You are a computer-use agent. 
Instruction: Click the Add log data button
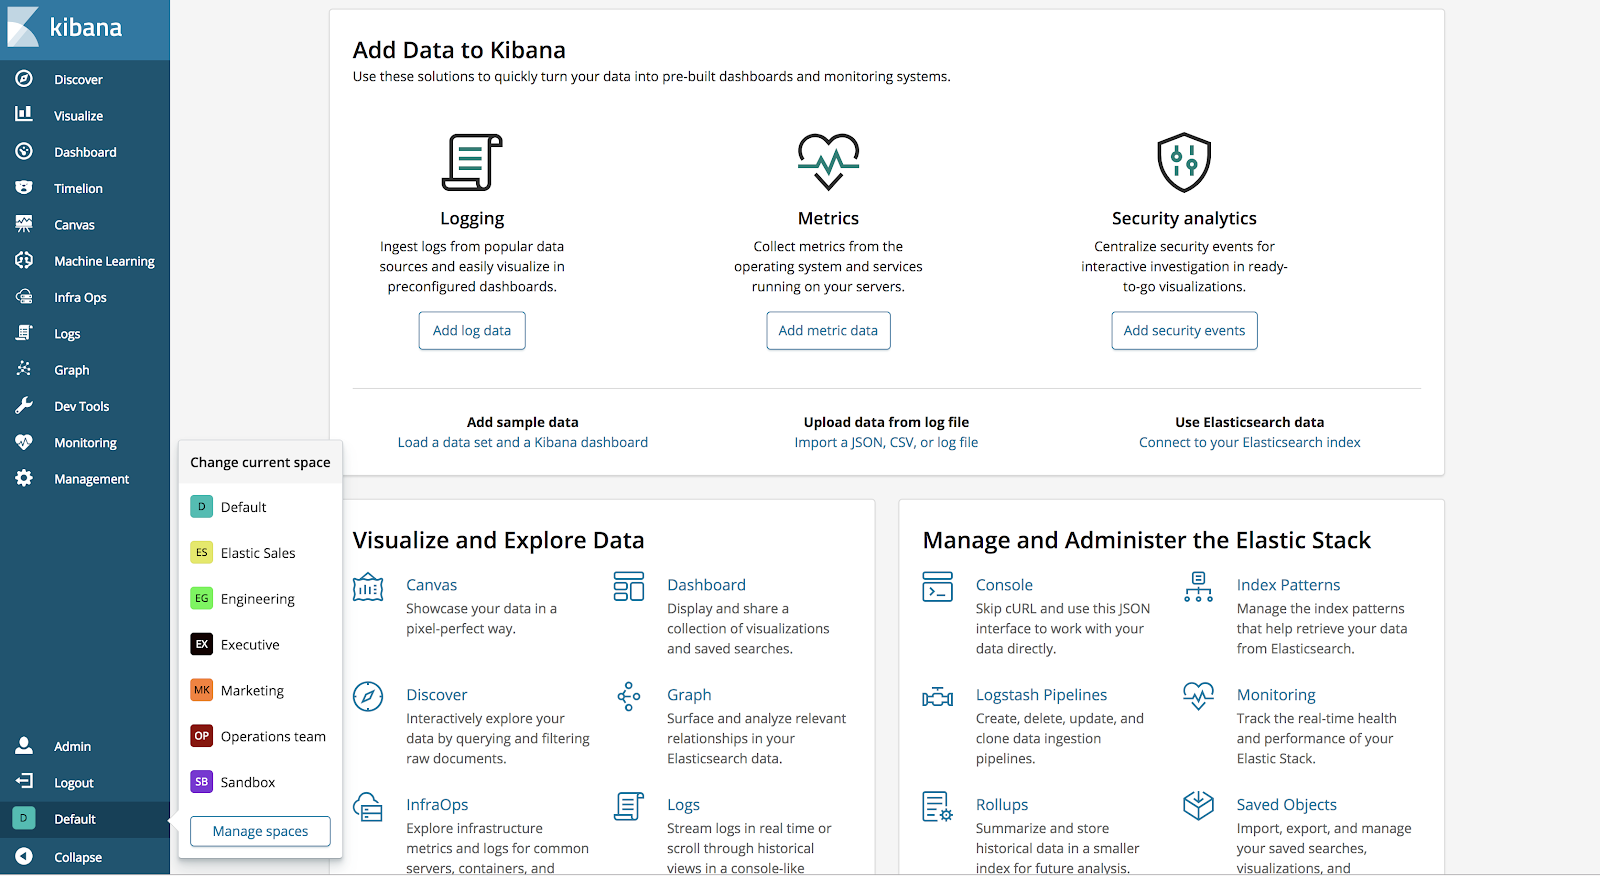tap(472, 331)
